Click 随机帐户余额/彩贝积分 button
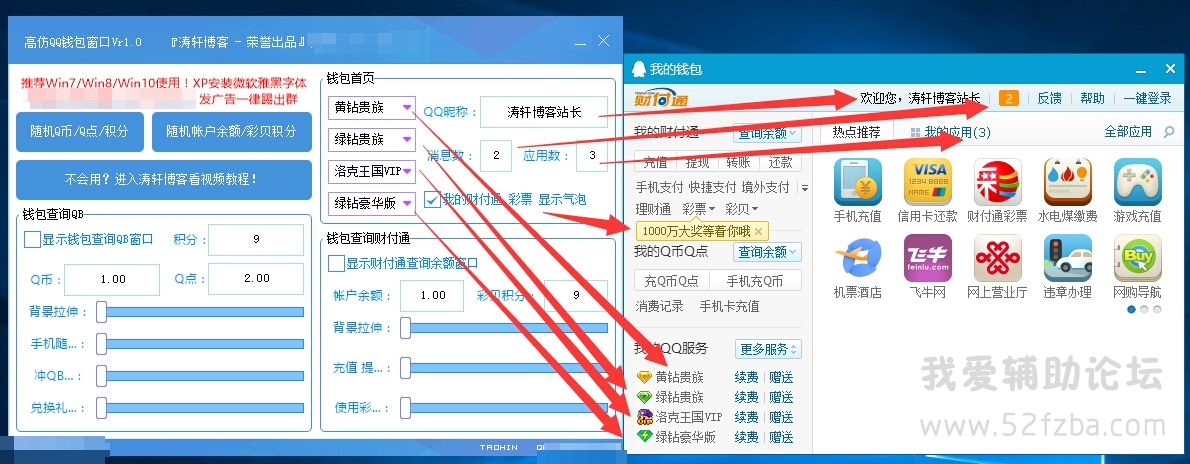 [231, 131]
